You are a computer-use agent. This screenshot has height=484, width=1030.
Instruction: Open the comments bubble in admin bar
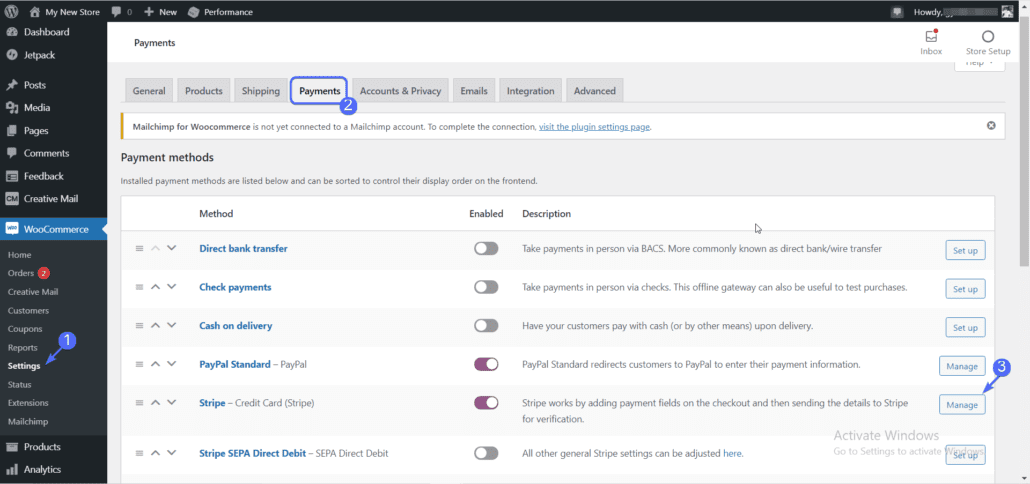click(122, 12)
